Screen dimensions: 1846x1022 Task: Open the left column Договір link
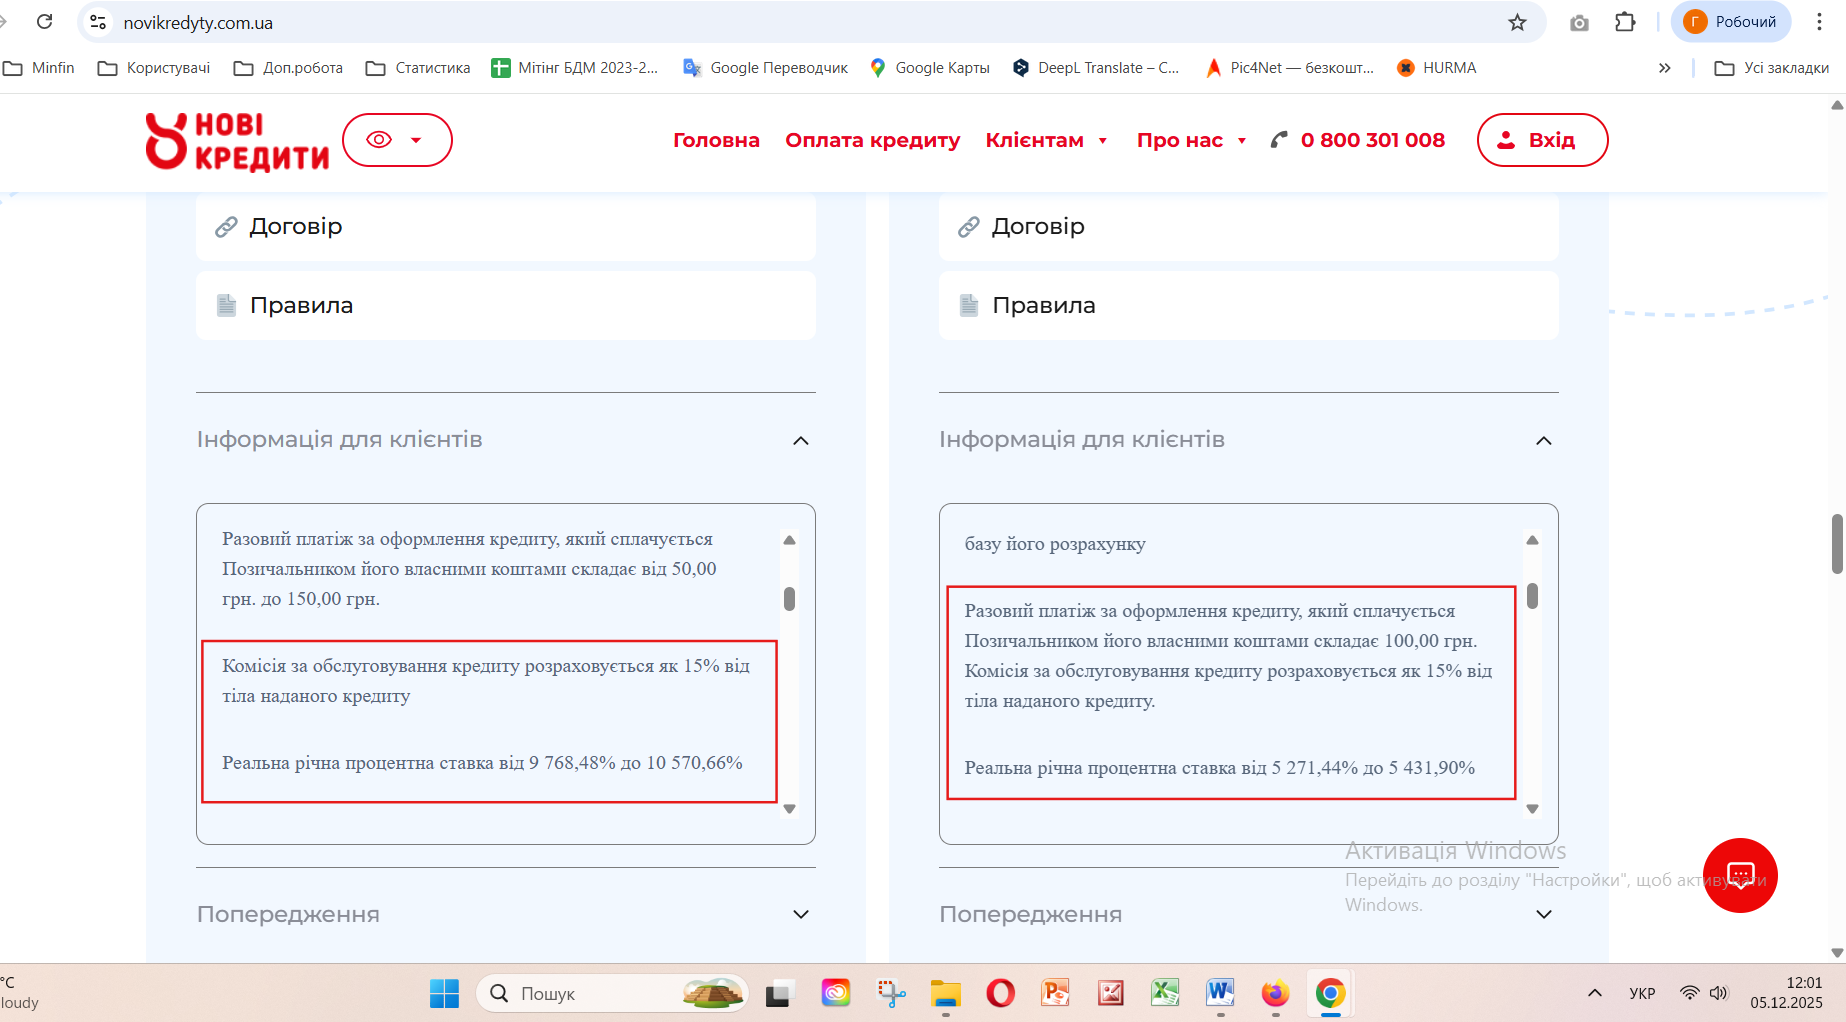pyautogui.click(x=506, y=227)
